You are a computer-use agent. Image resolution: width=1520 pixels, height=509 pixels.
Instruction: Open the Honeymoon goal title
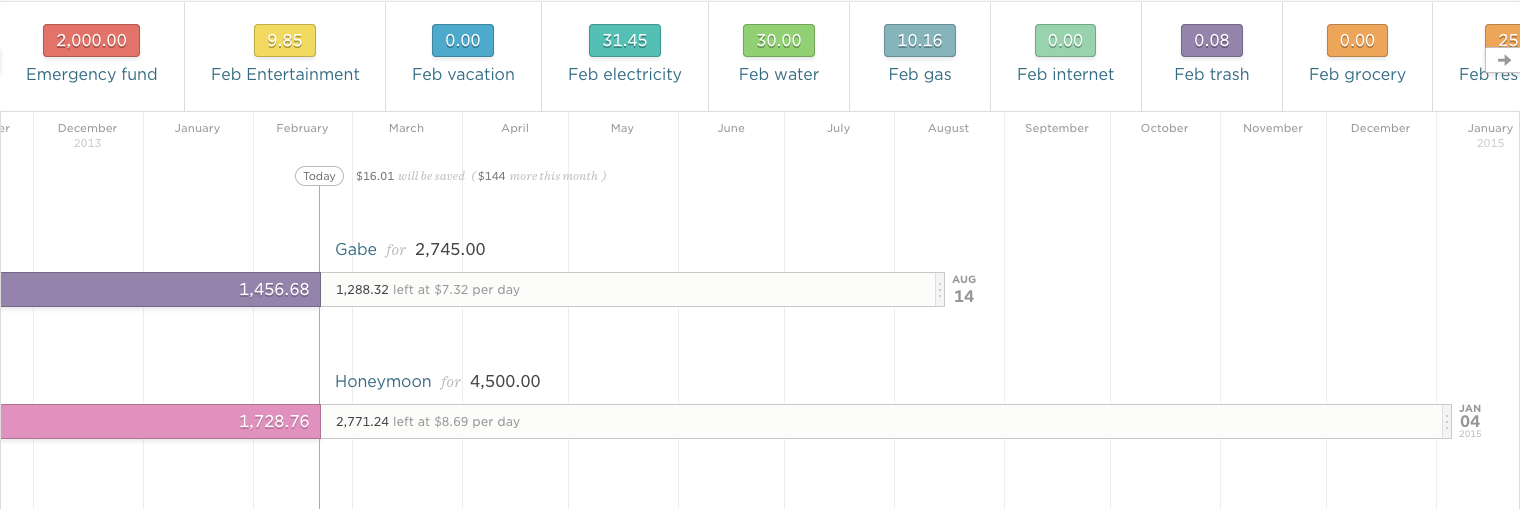[x=383, y=382]
